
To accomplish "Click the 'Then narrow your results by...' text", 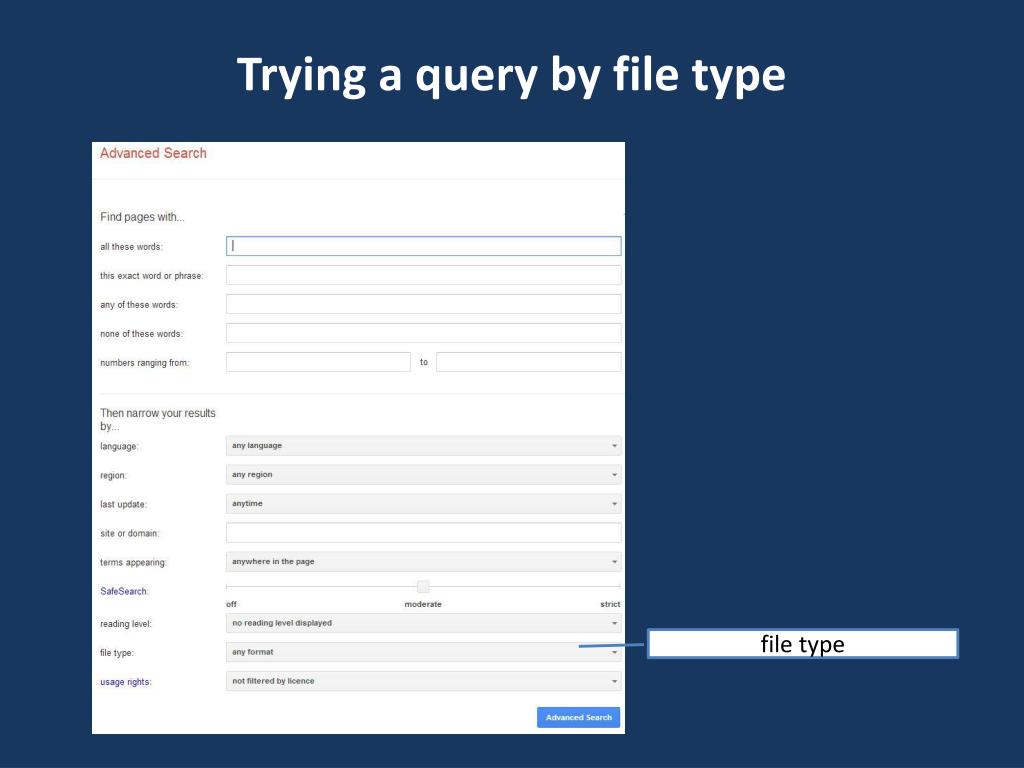I will click(x=157, y=419).
